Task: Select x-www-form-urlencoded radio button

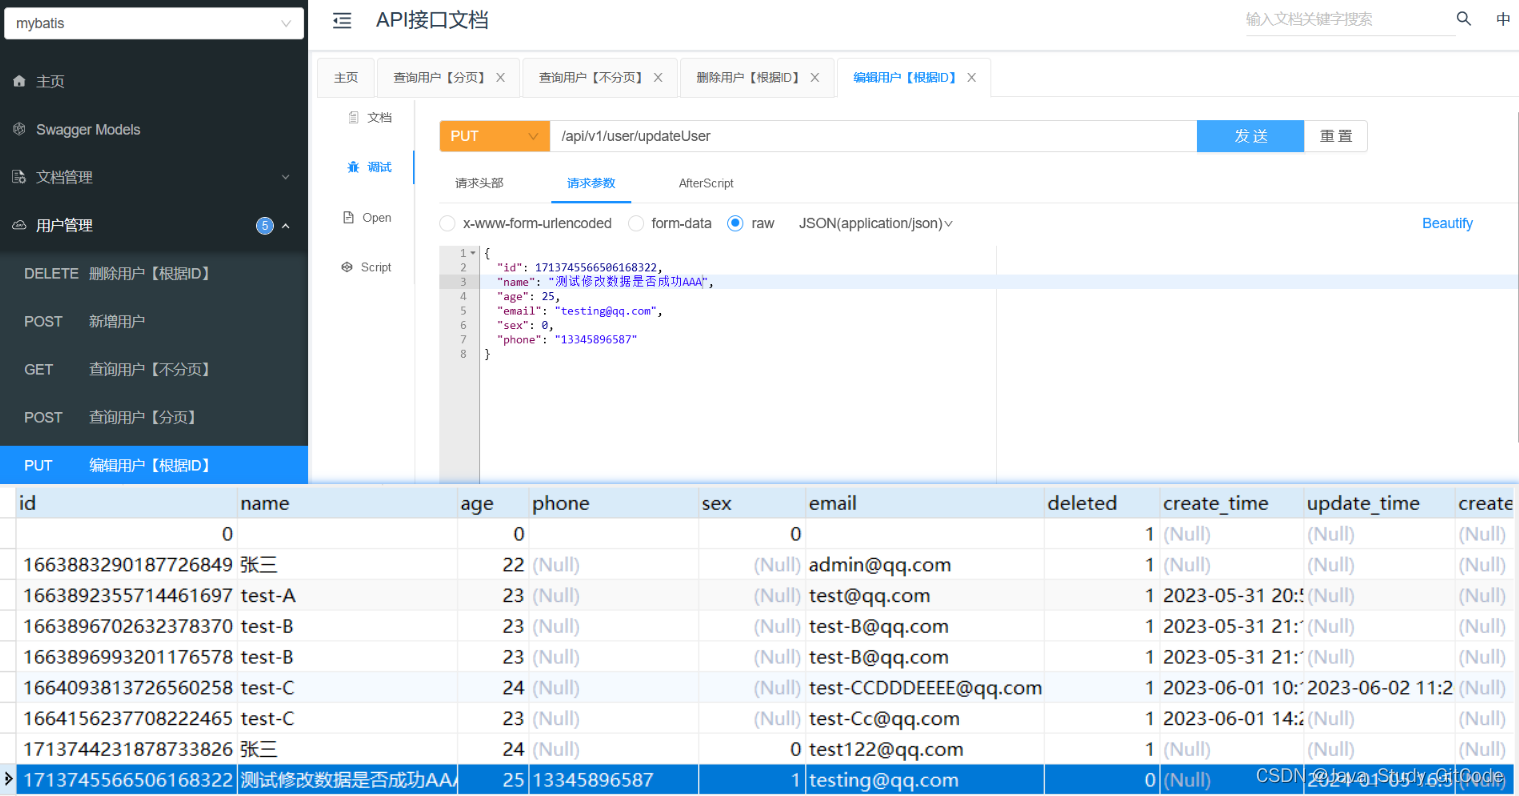Action: (447, 223)
